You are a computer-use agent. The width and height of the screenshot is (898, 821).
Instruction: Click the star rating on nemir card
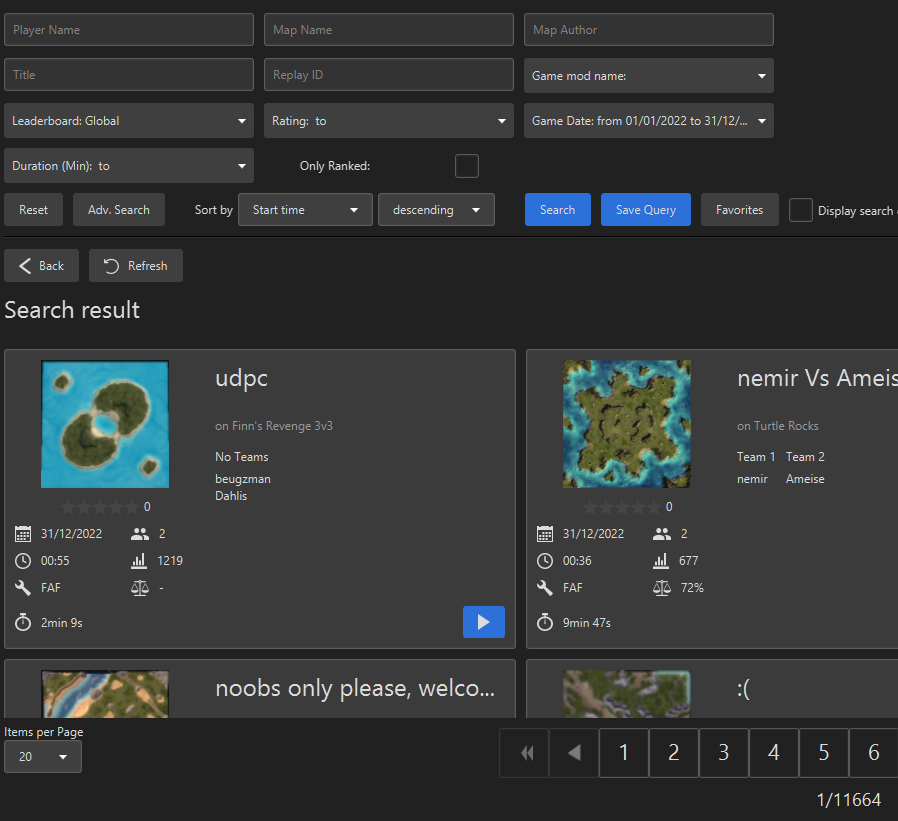[621, 507]
